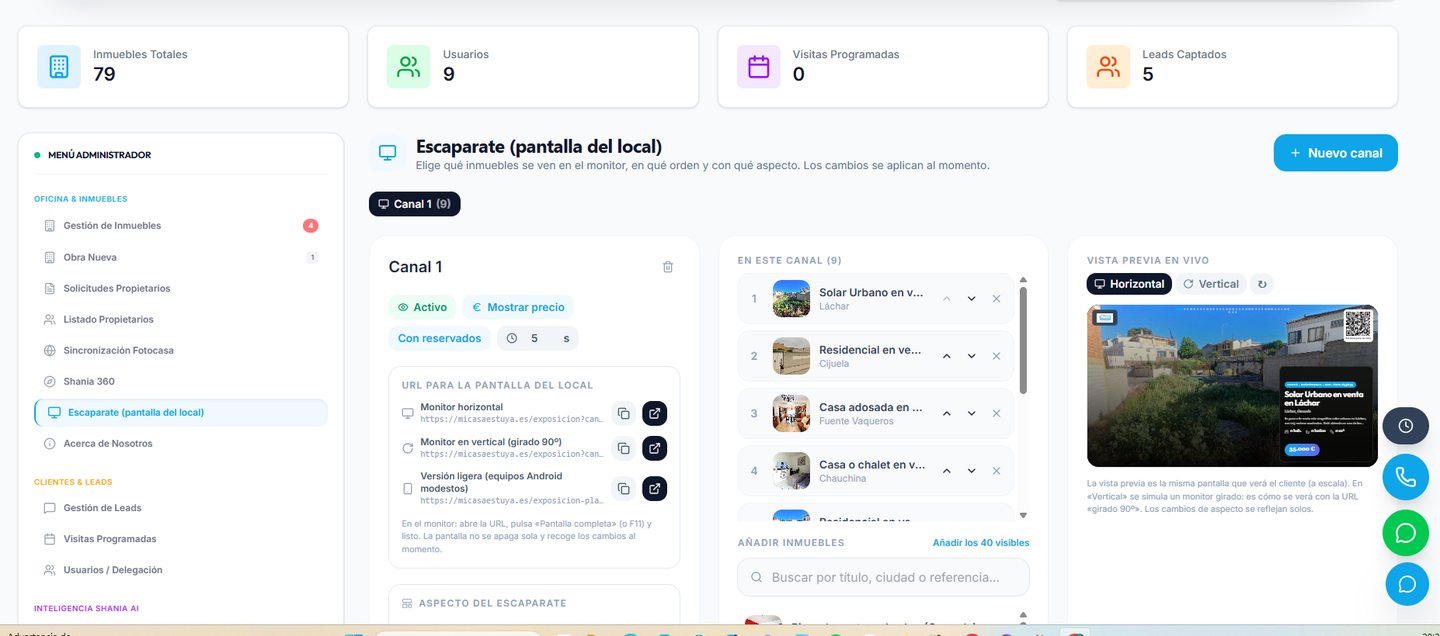Remove Residencial in Cijuela from the channel

[x=996, y=356]
